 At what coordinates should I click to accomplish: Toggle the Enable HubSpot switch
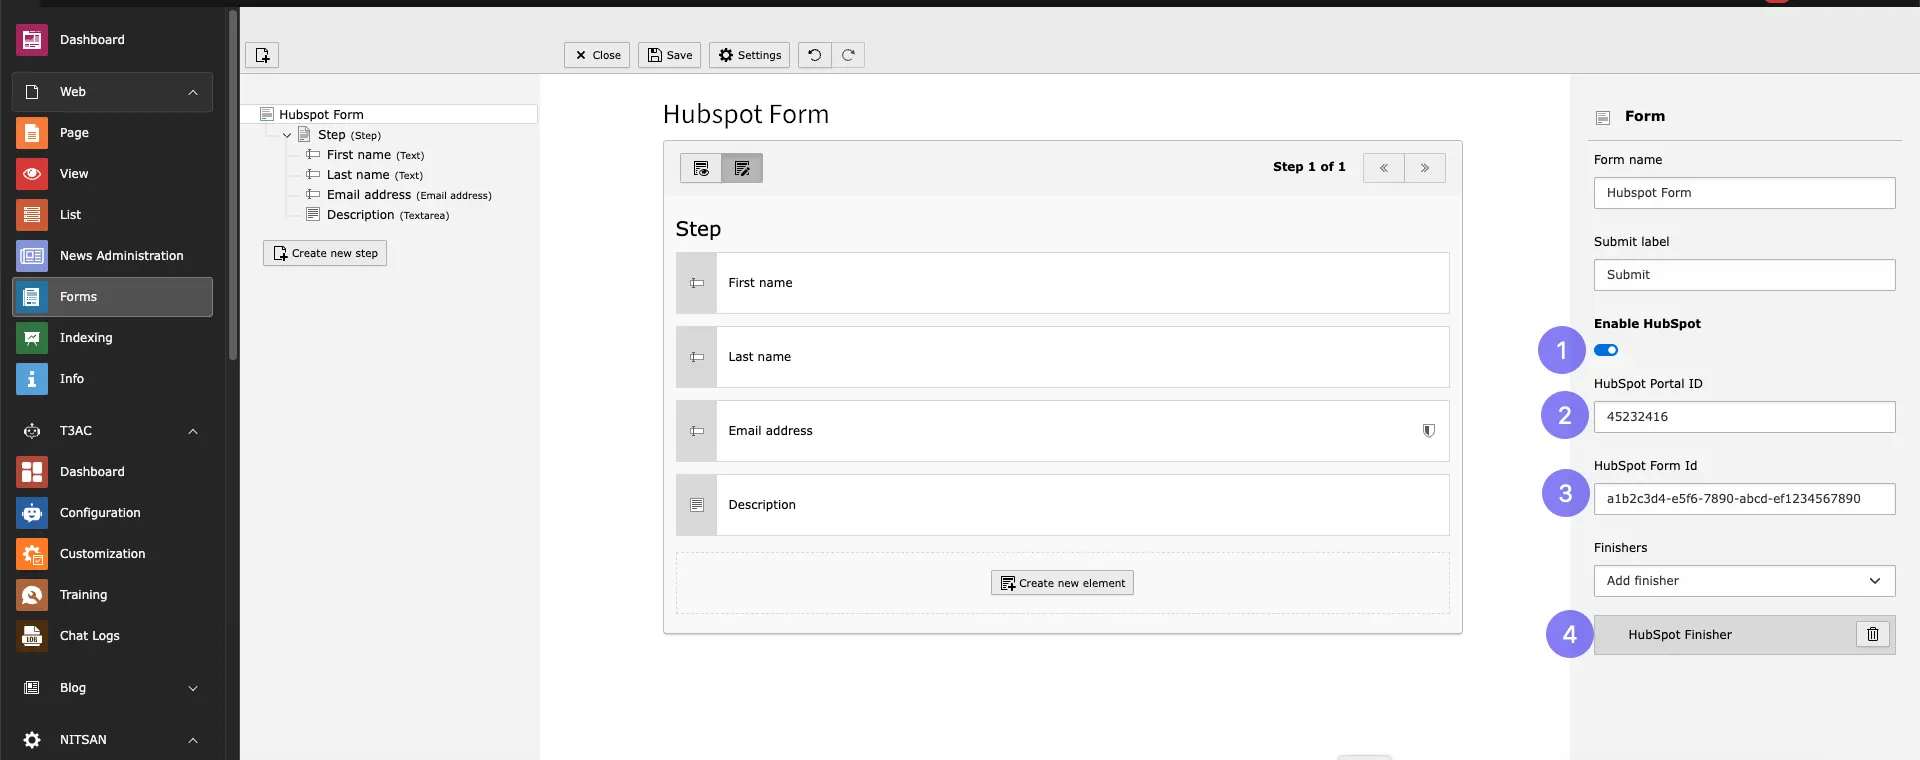(x=1606, y=350)
